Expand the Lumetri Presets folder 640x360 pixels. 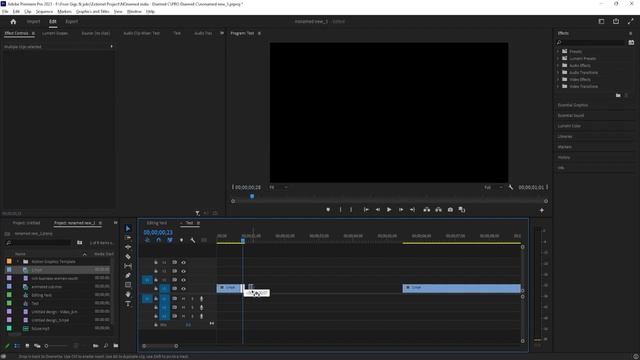click(558, 58)
